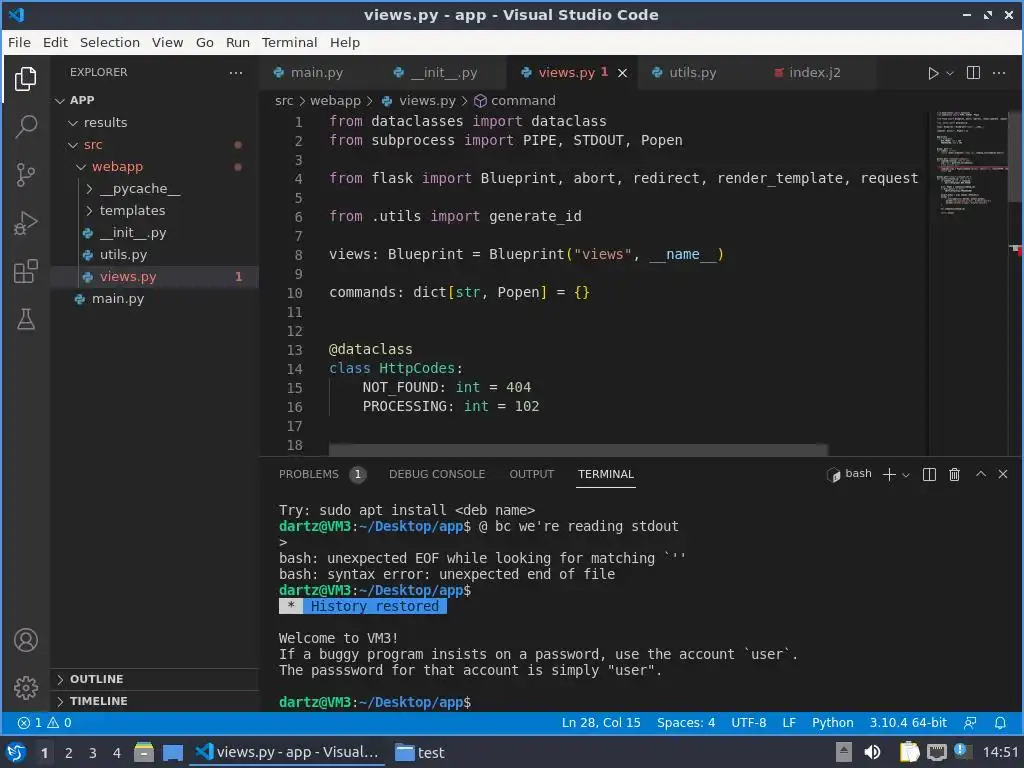
Task: Close the views.py editor tab
Action: point(622,73)
